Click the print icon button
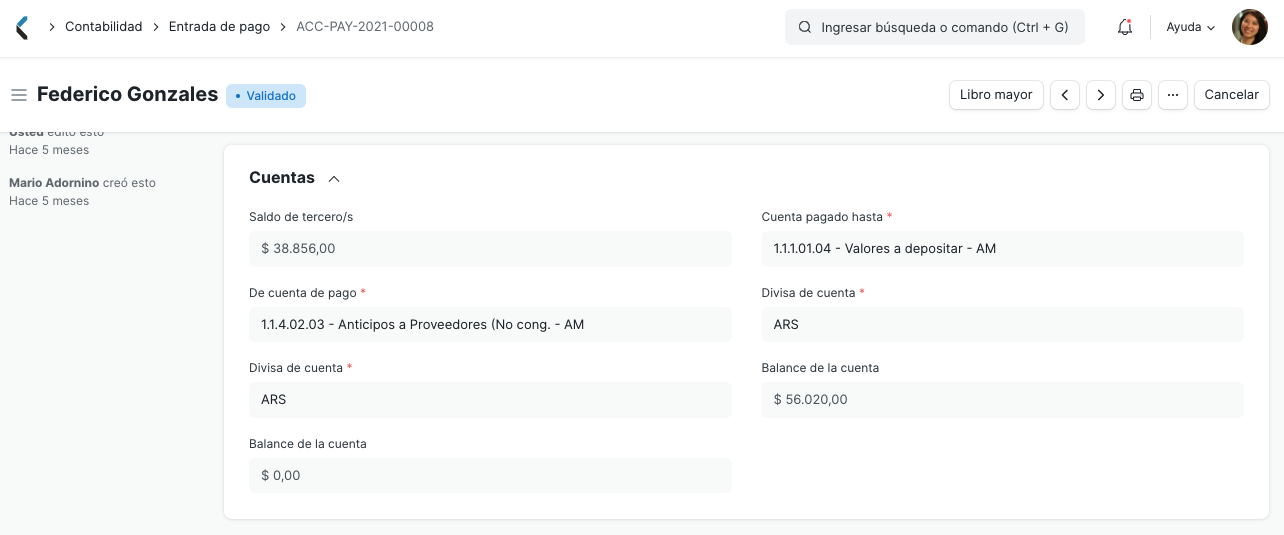The image size is (1284, 535). click(1137, 95)
